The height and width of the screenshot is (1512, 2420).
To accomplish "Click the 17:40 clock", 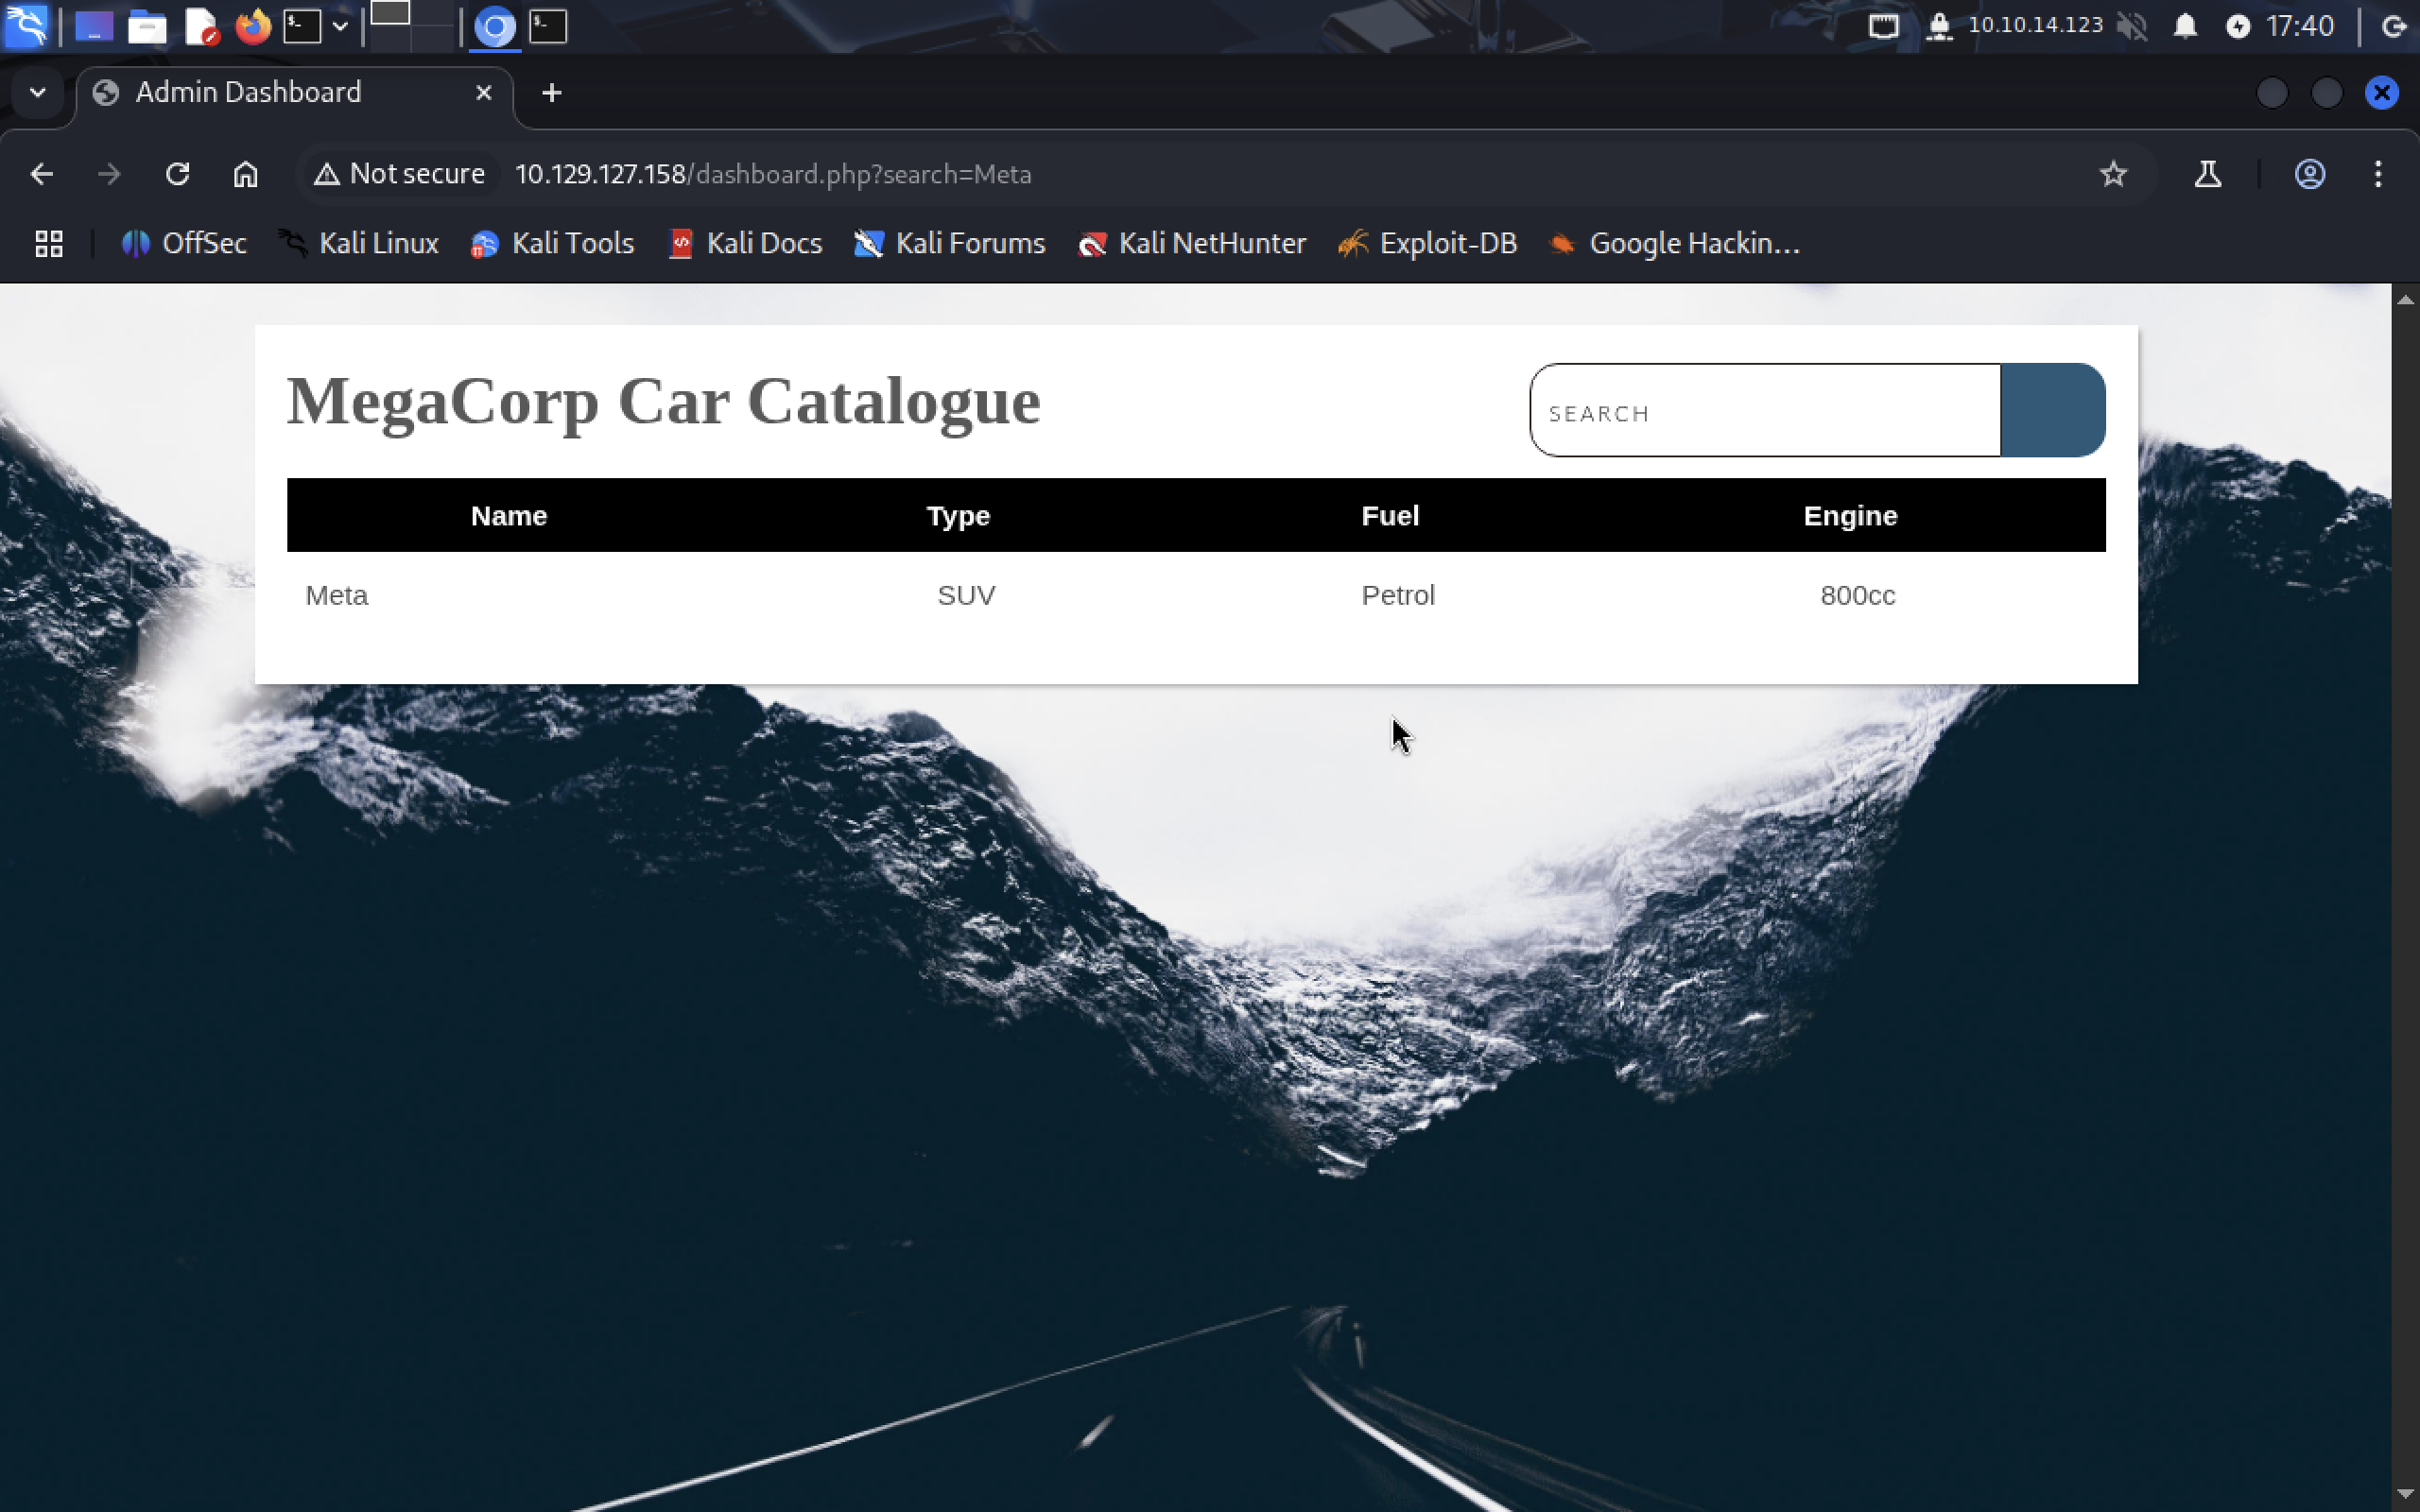I will [2300, 25].
